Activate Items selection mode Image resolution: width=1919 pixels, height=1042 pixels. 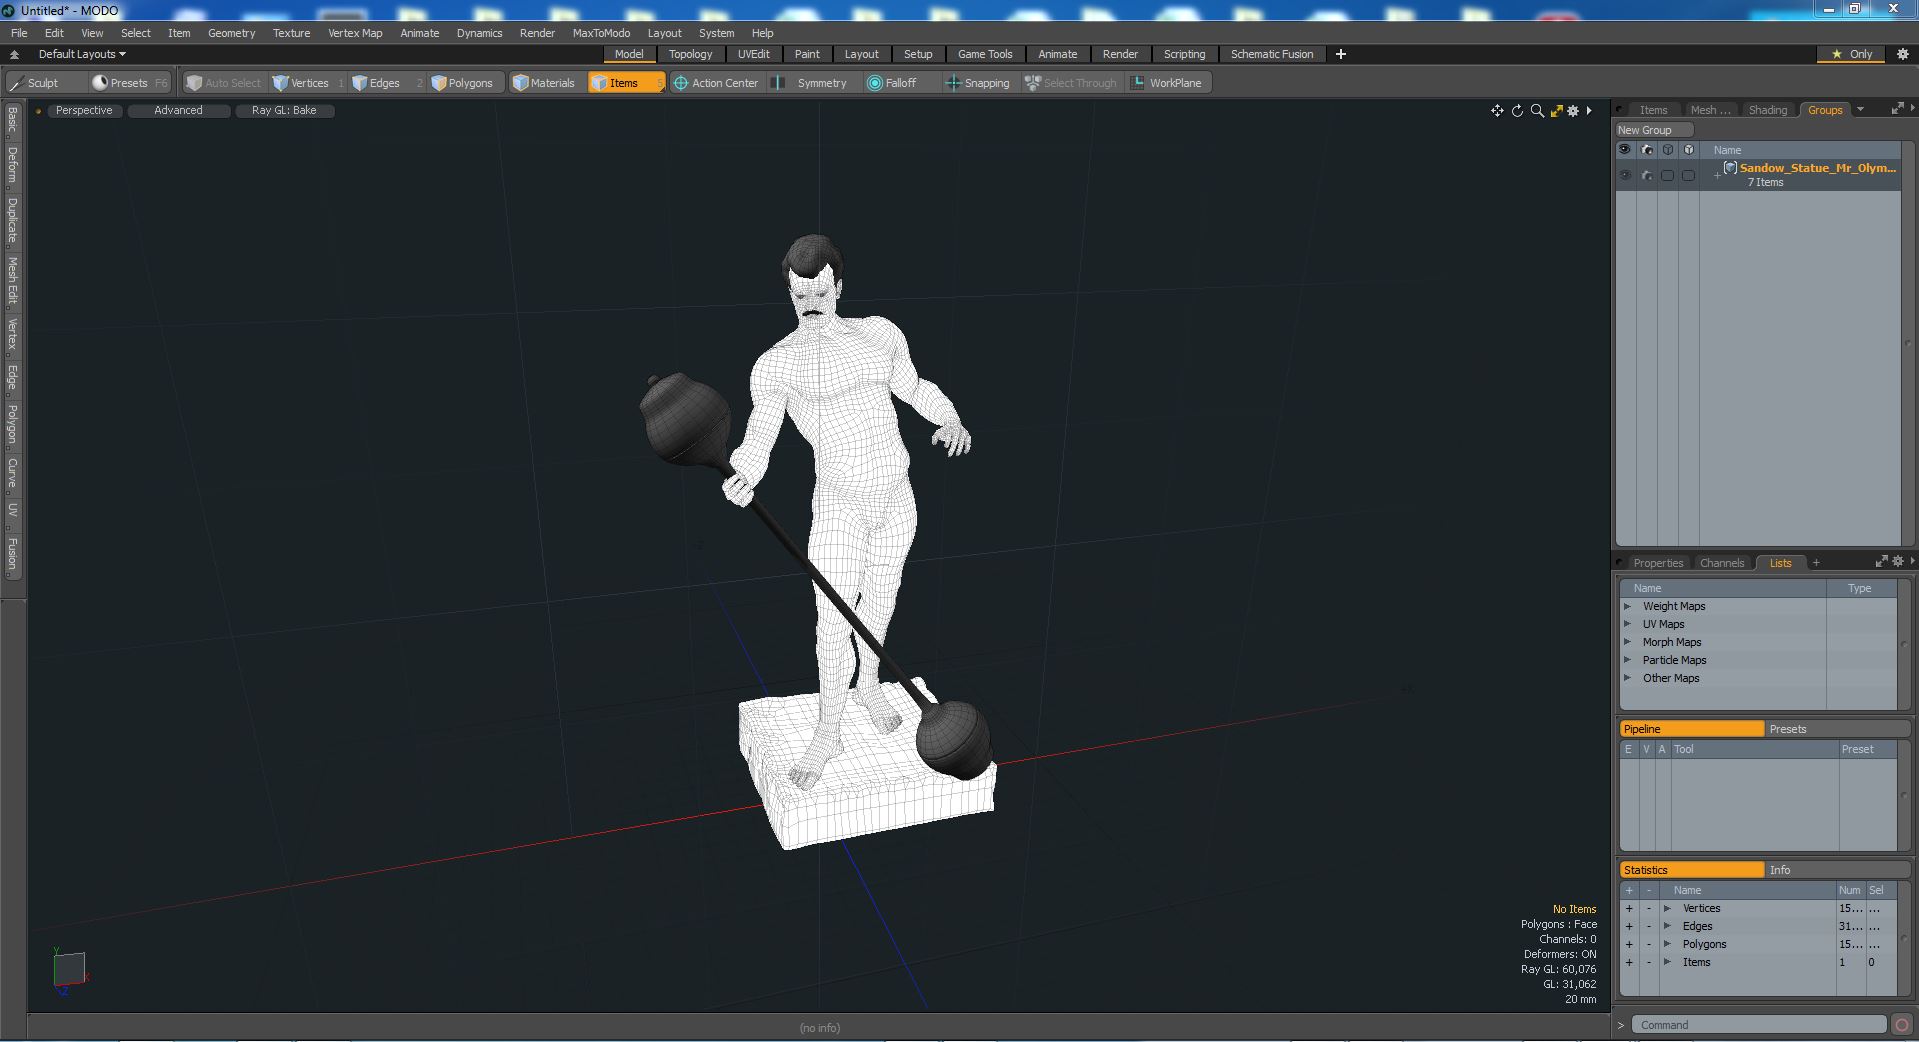coord(625,83)
